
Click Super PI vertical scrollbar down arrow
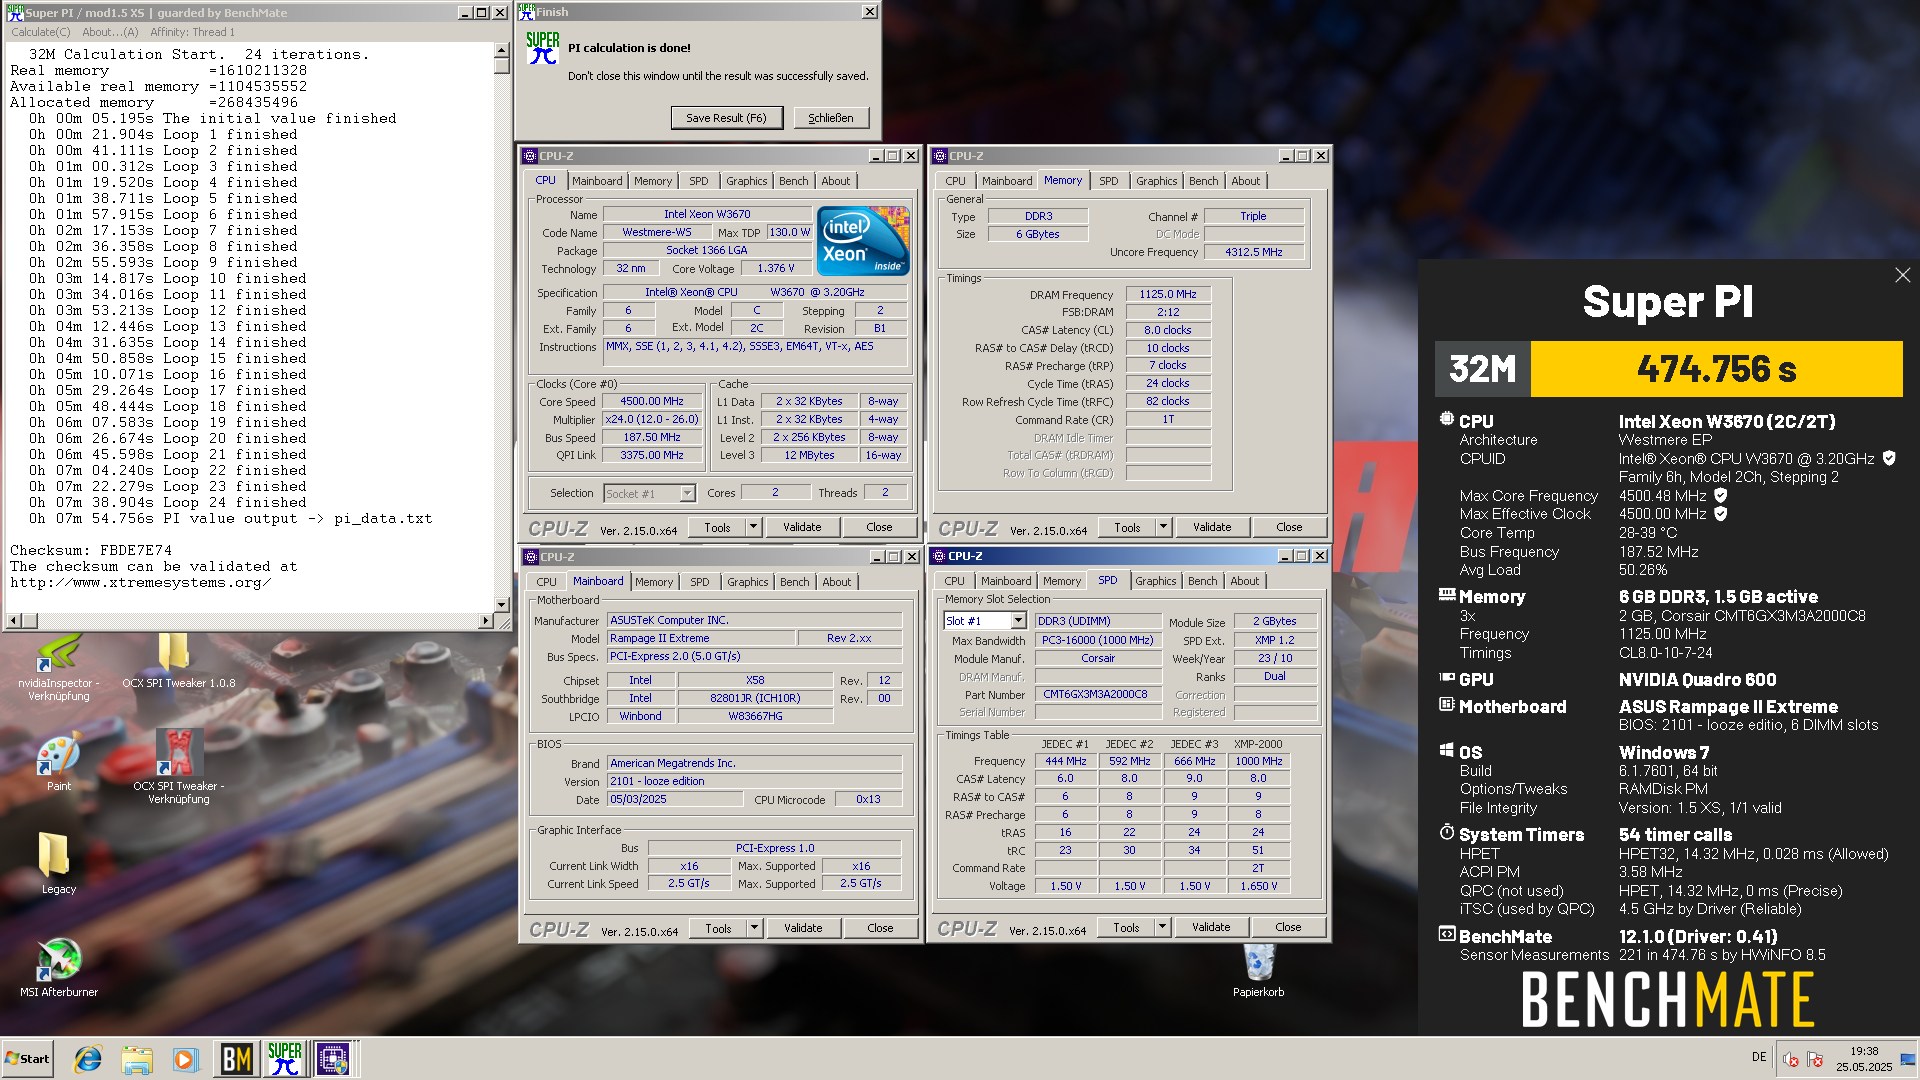click(x=502, y=605)
